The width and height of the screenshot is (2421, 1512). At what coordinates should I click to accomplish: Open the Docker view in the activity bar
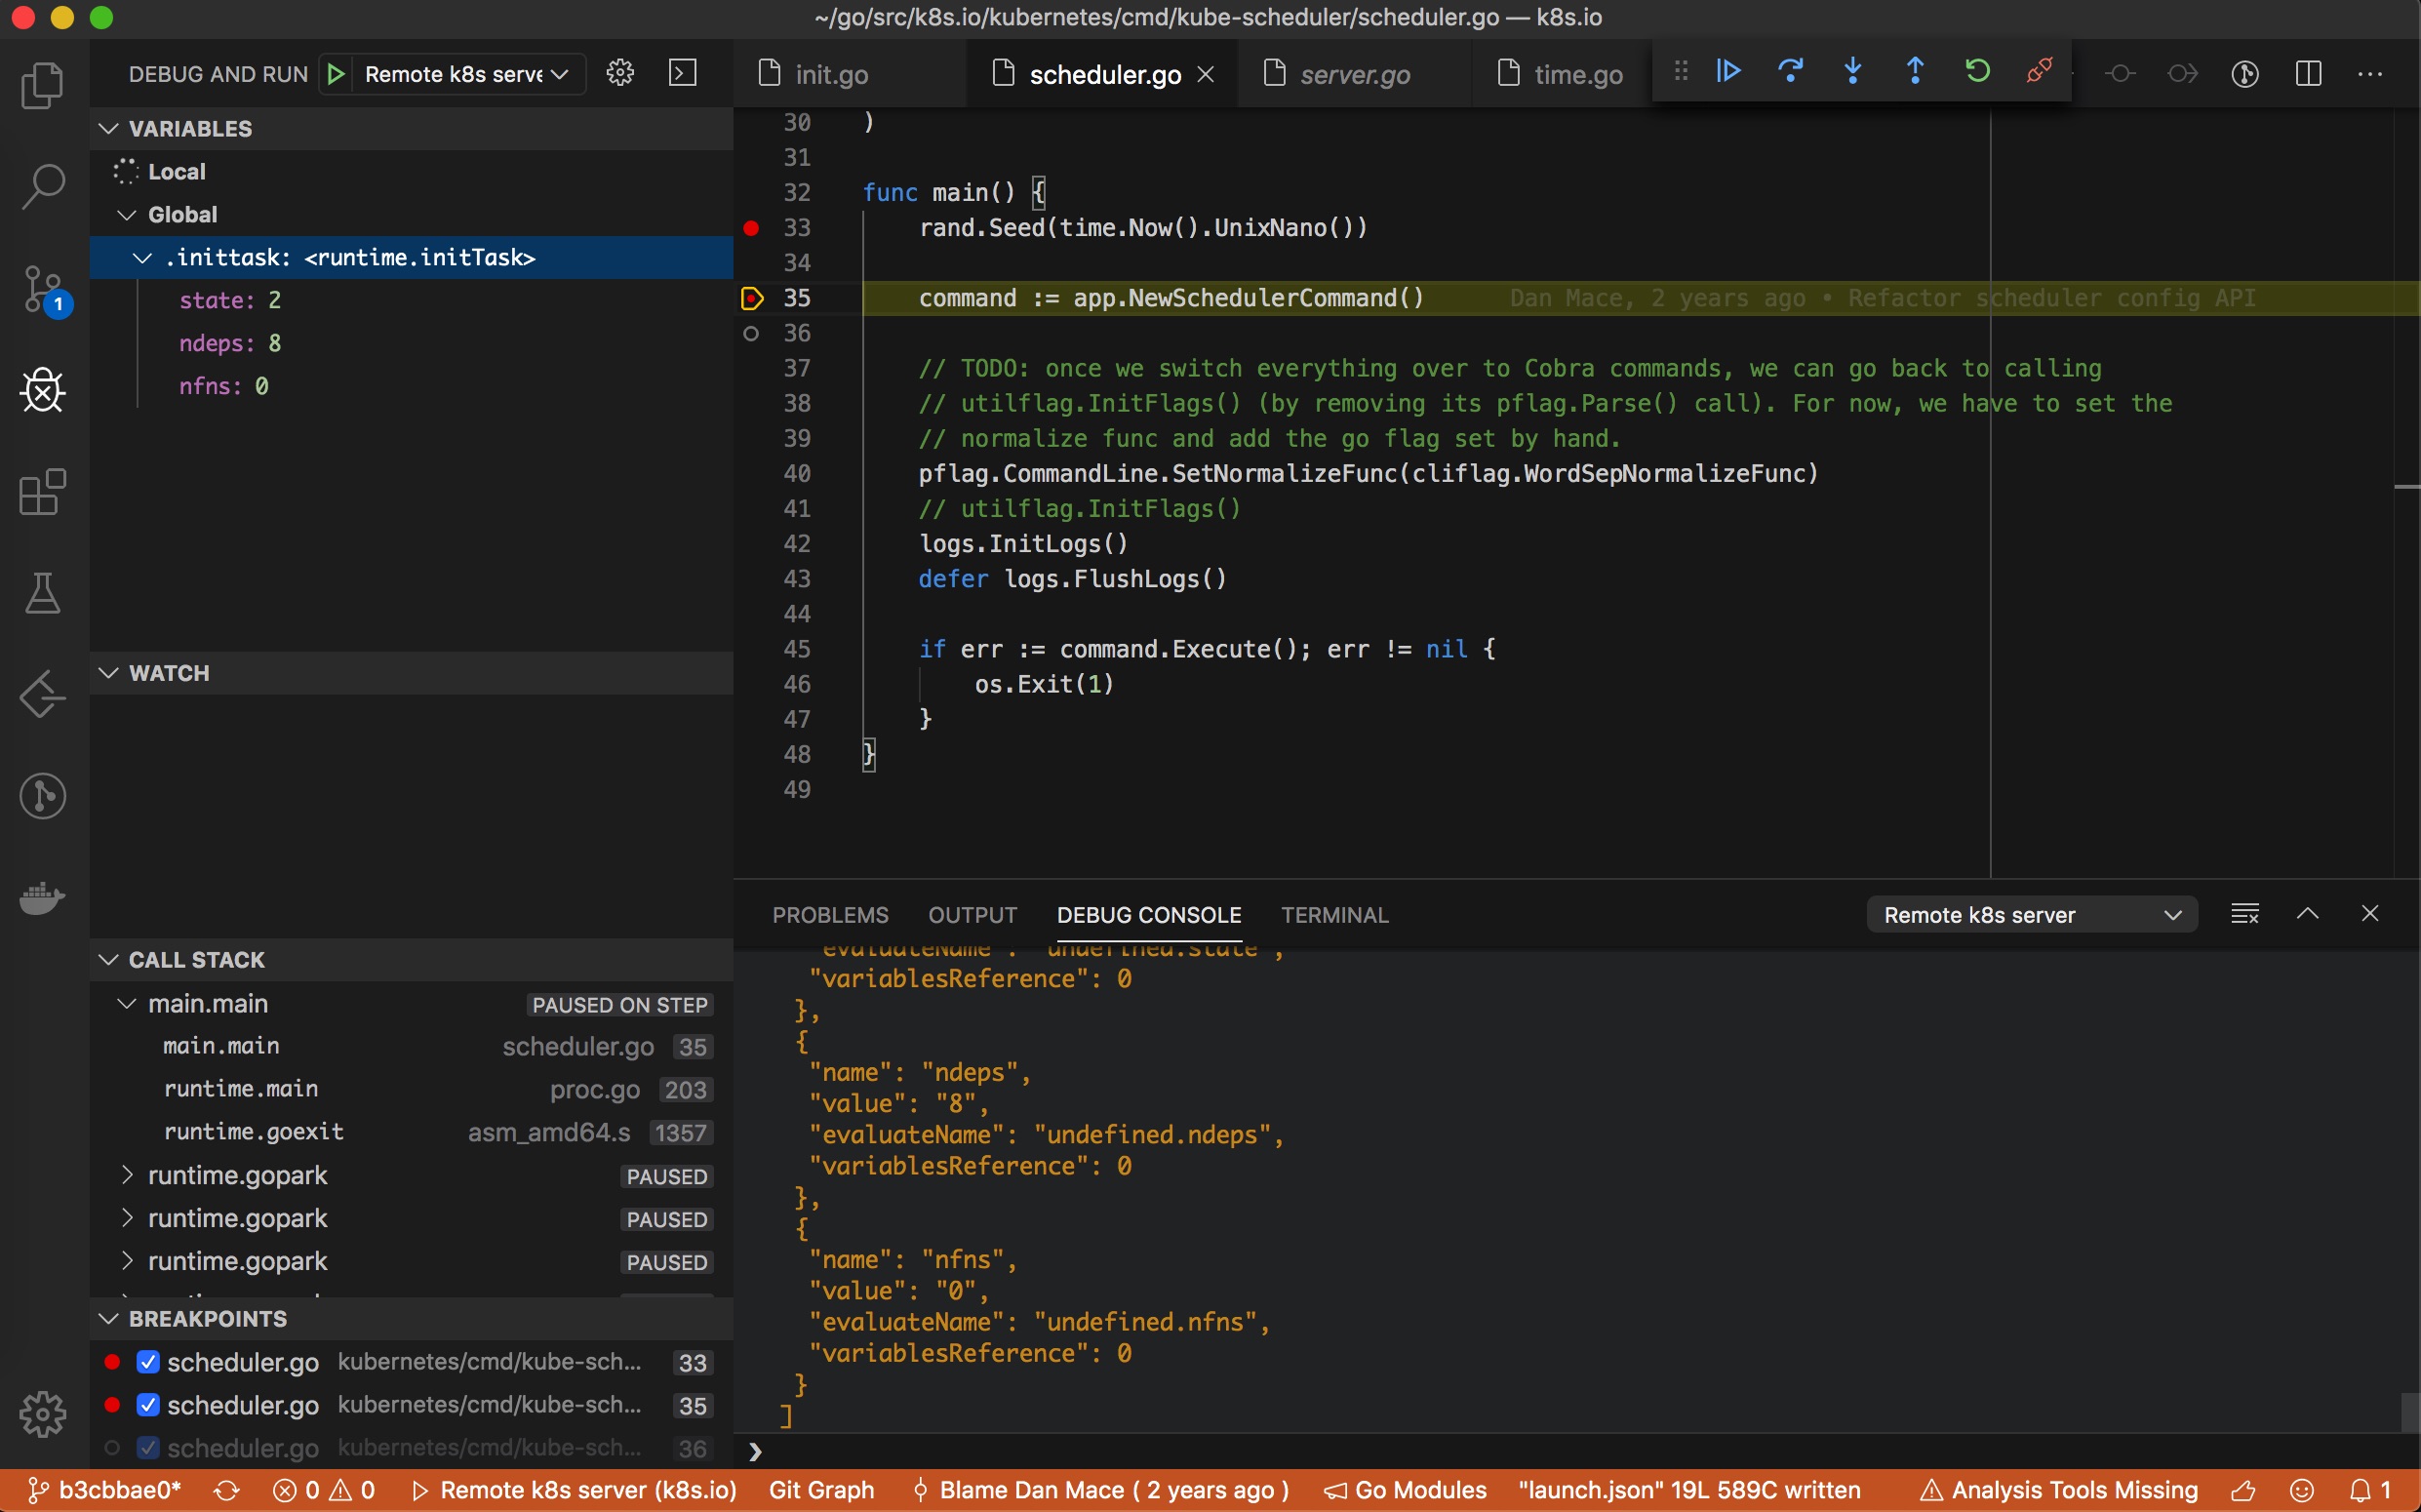tap(42, 897)
